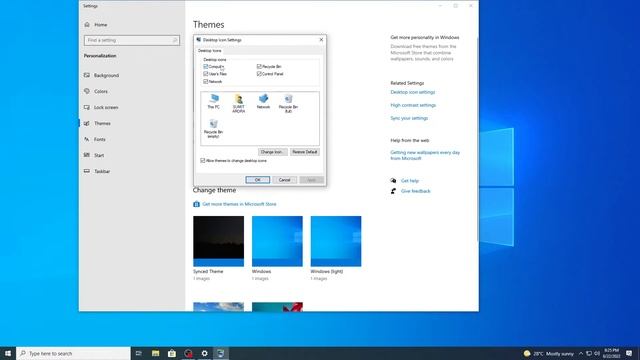Image resolution: width=640 pixels, height=360 pixels.
Task: Open the weather widget Mostly sunny
Action: point(549,353)
